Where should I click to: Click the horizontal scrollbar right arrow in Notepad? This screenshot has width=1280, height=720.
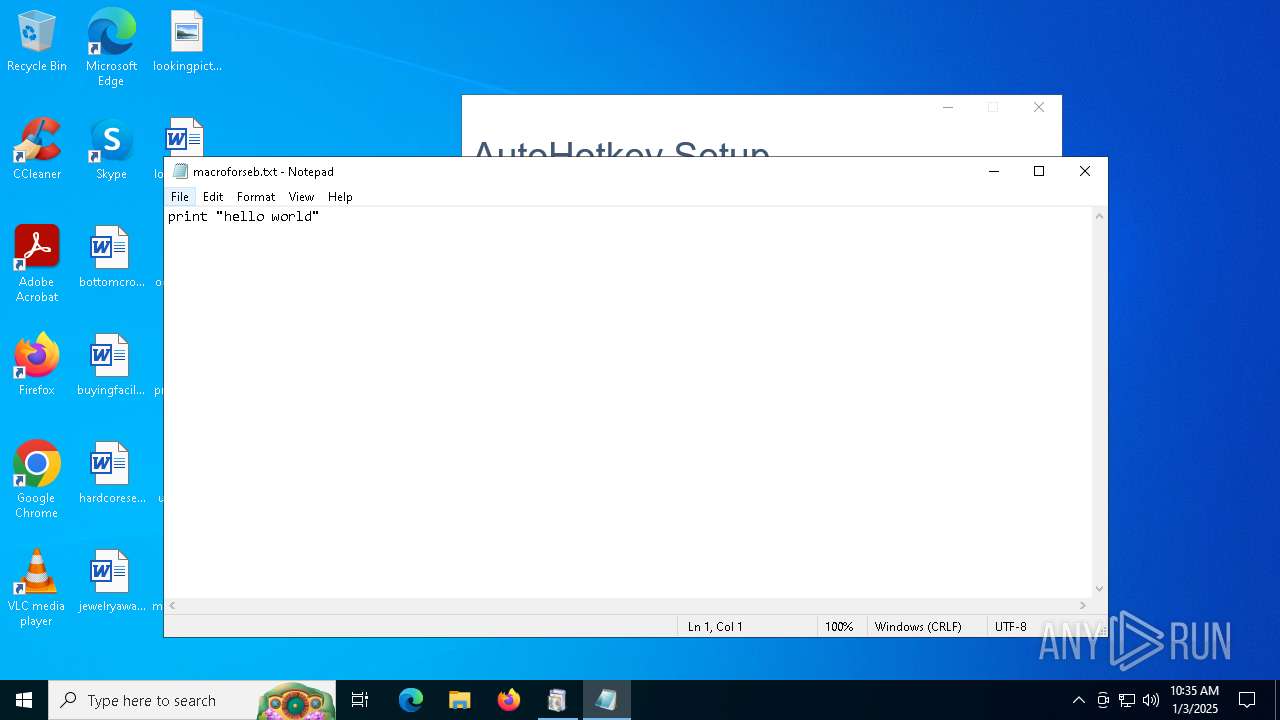(1082, 605)
